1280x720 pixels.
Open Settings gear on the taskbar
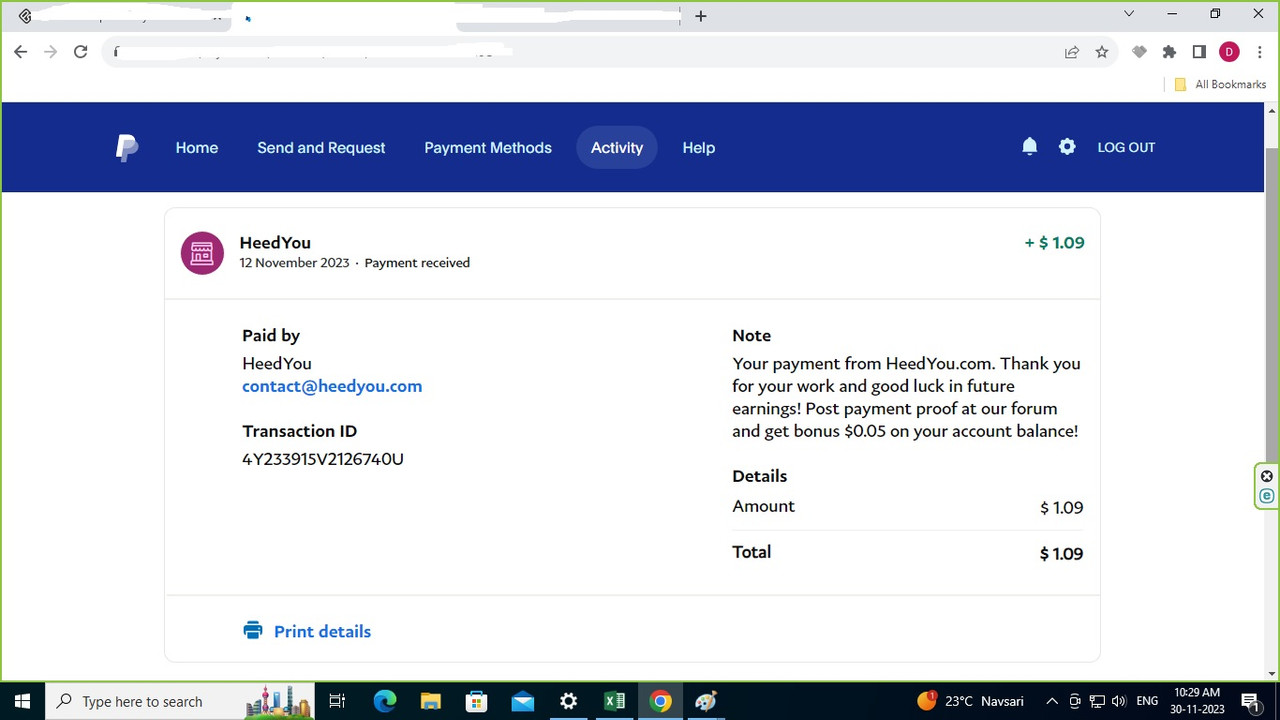[x=568, y=701]
